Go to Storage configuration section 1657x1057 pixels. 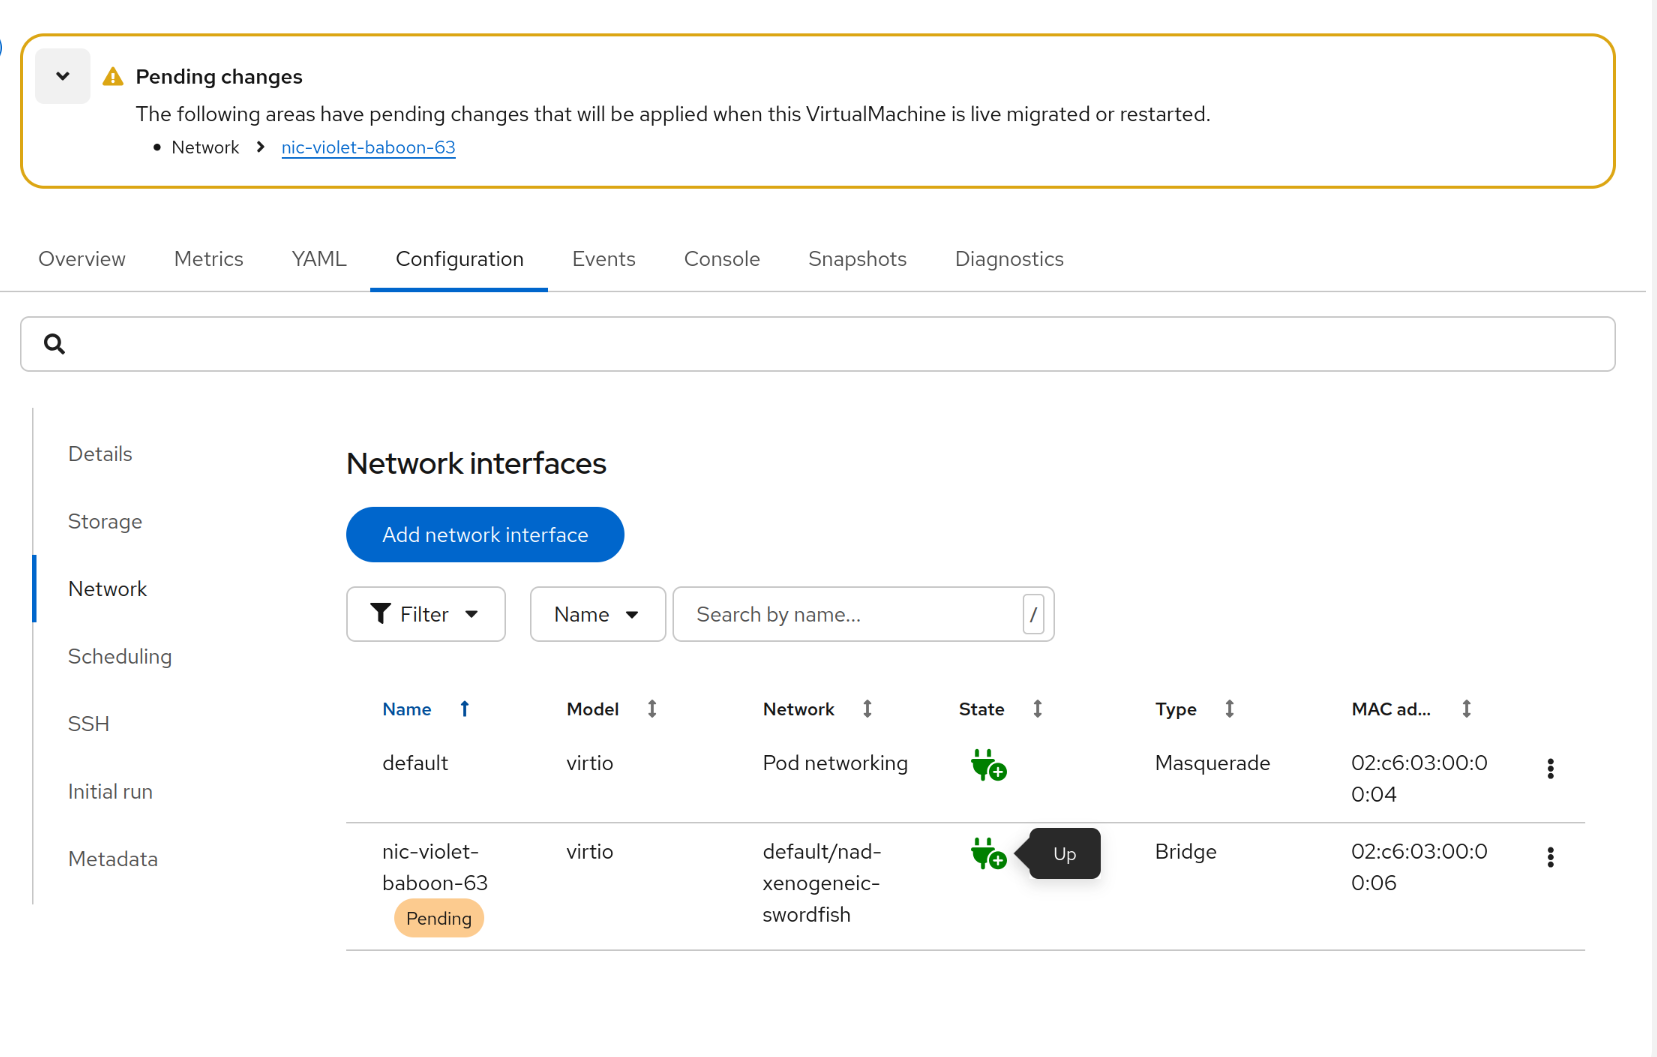pos(105,522)
